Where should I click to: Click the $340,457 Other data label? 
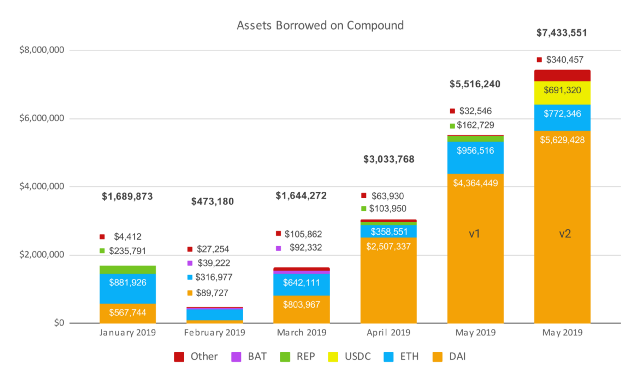click(565, 60)
